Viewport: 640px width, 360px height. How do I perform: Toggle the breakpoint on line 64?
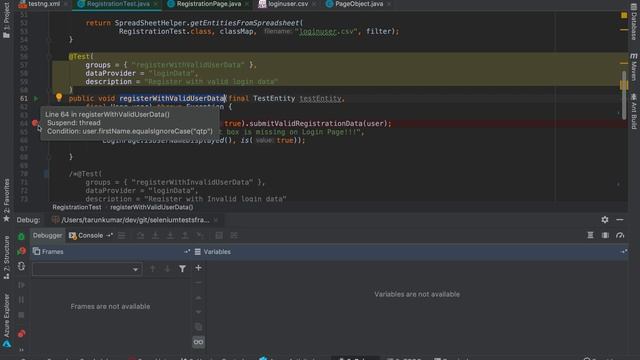click(35, 123)
